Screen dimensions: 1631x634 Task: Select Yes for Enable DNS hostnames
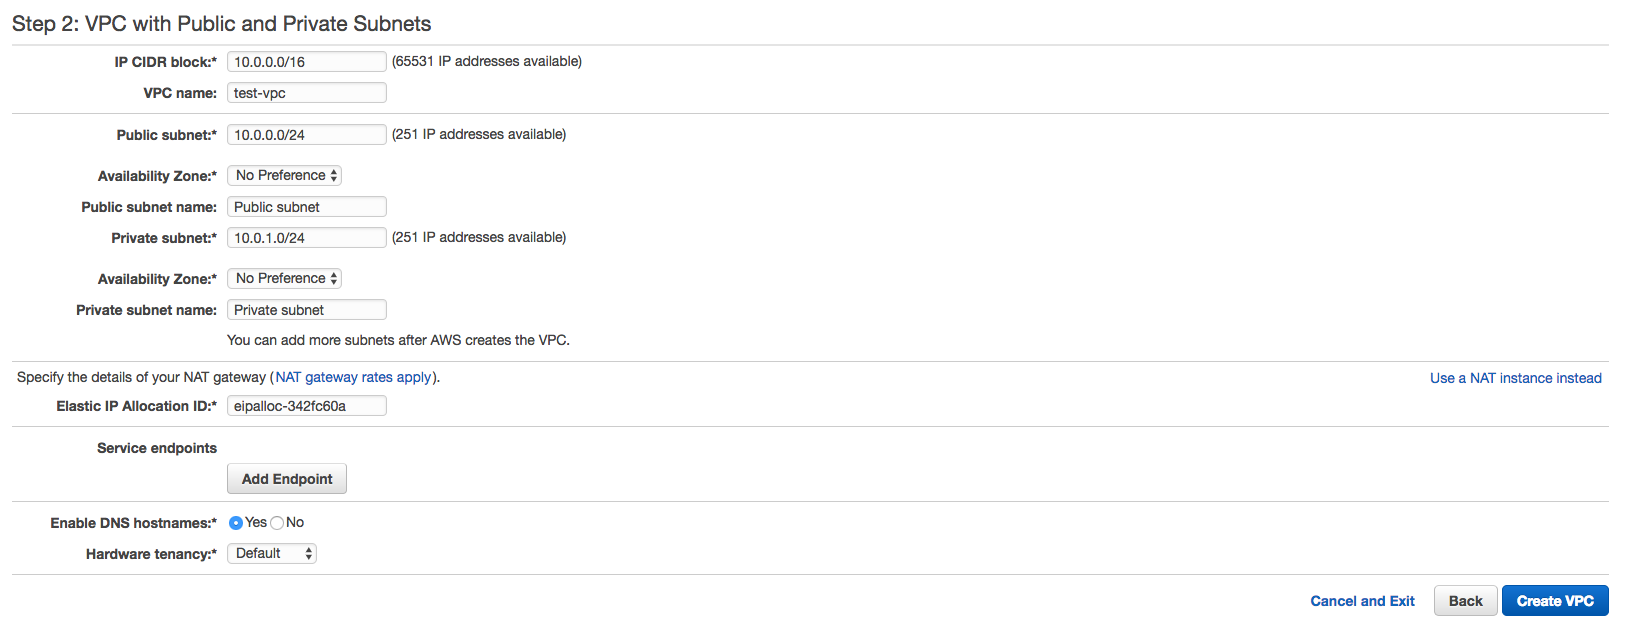[236, 523]
